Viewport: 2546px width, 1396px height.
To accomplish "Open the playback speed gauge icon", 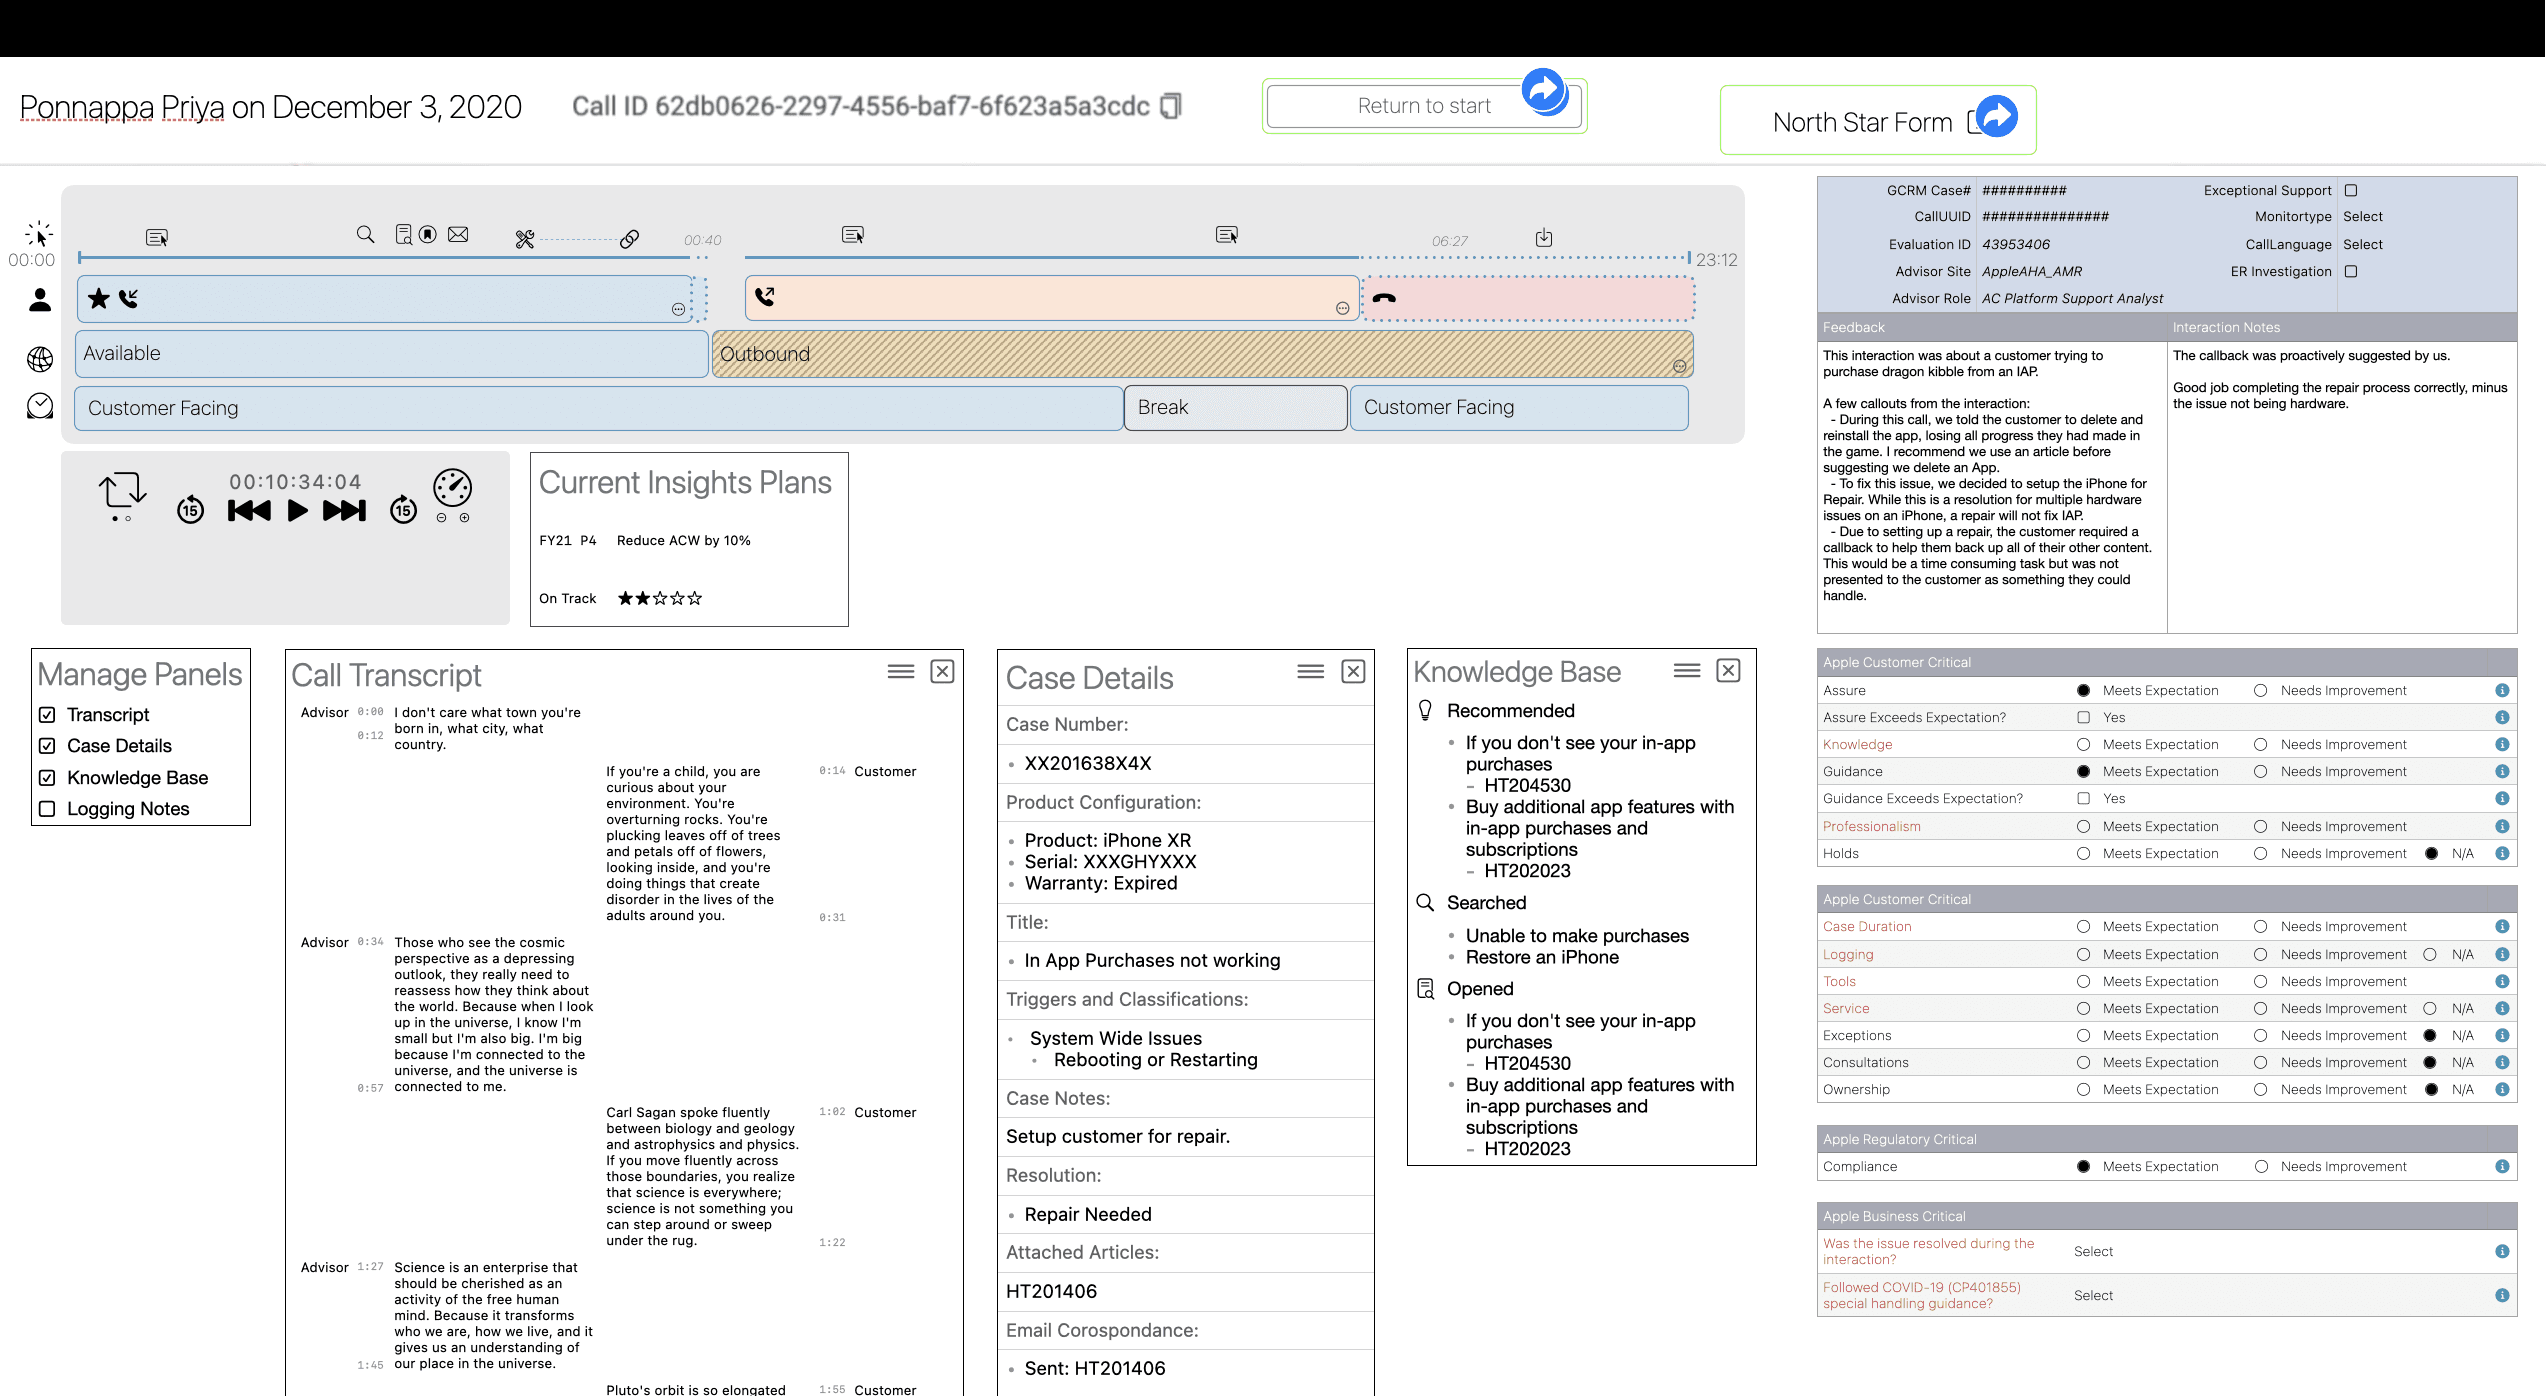I will click(x=452, y=487).
